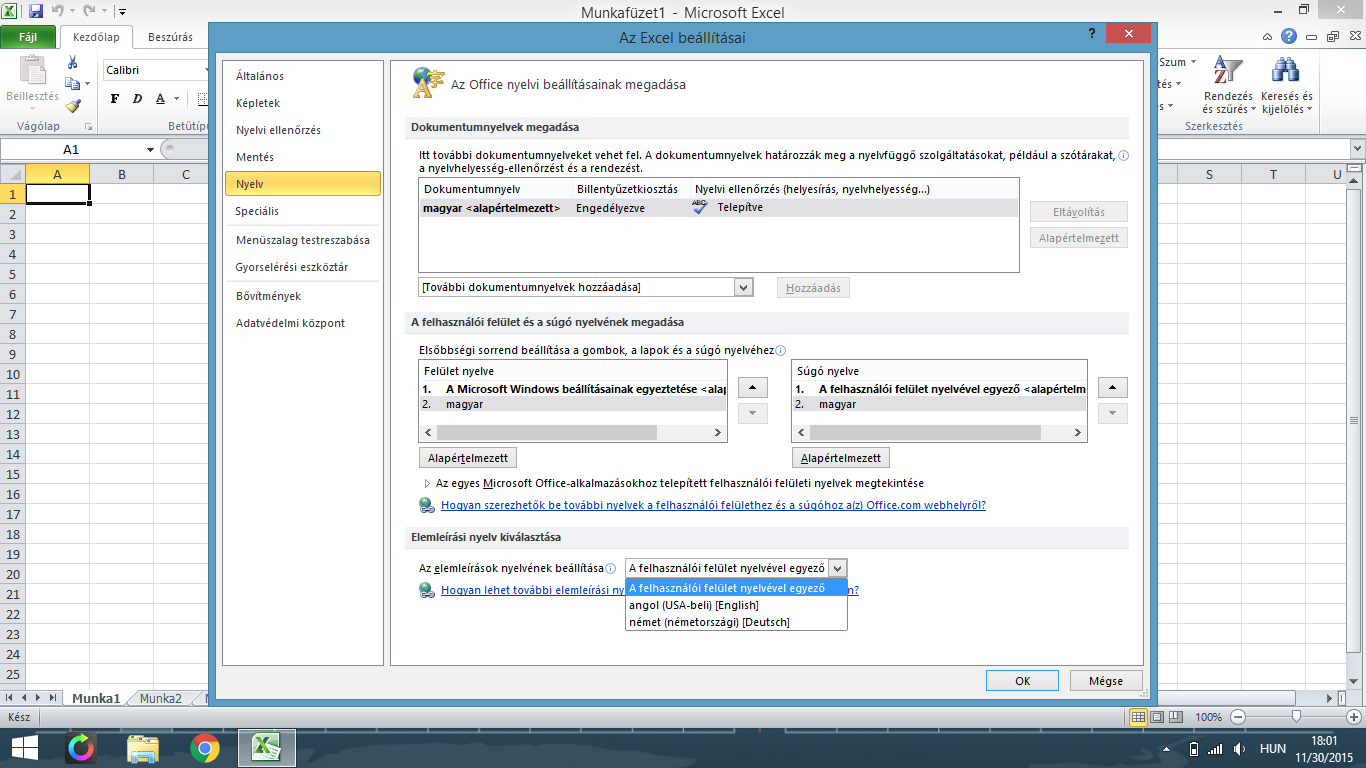
Task: Click the Redo arrow icon
Action: coord(89,12)
